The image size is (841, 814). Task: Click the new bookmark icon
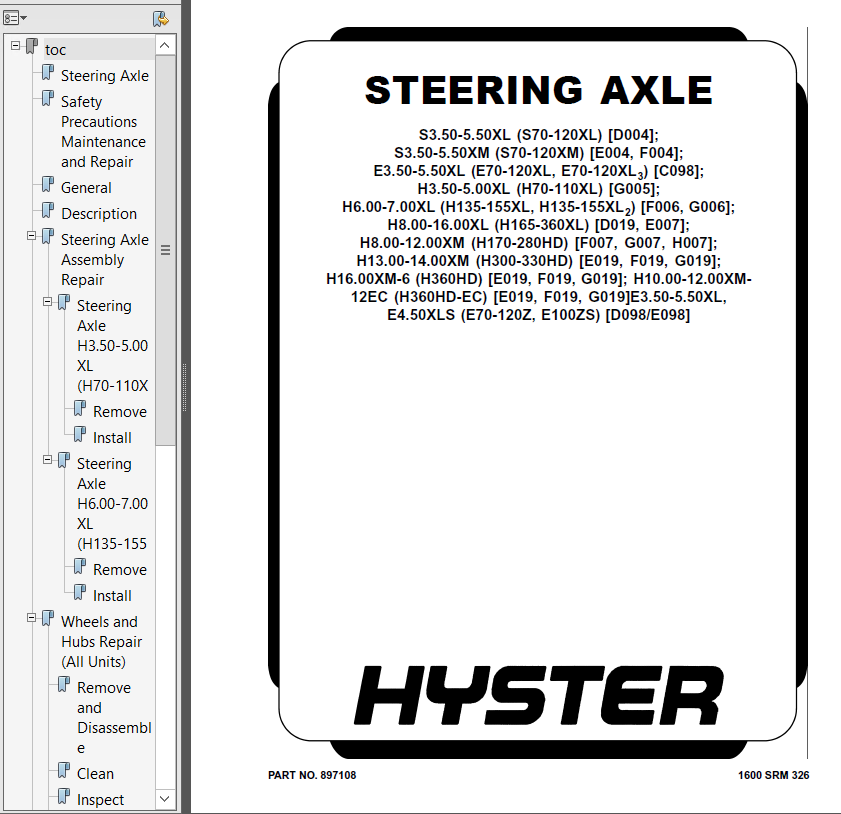160,19
